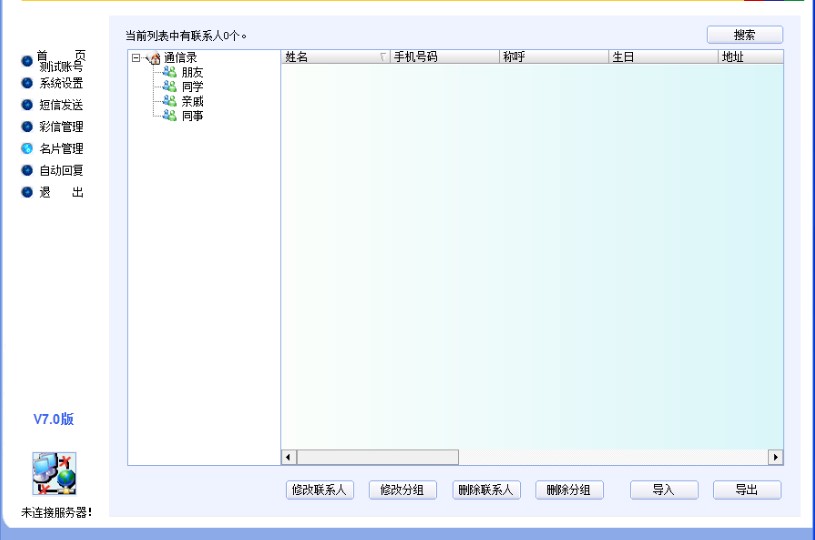The image size is (815, 540).
Task: Click the server connection status icon
Action: click(x=54, y=473)
